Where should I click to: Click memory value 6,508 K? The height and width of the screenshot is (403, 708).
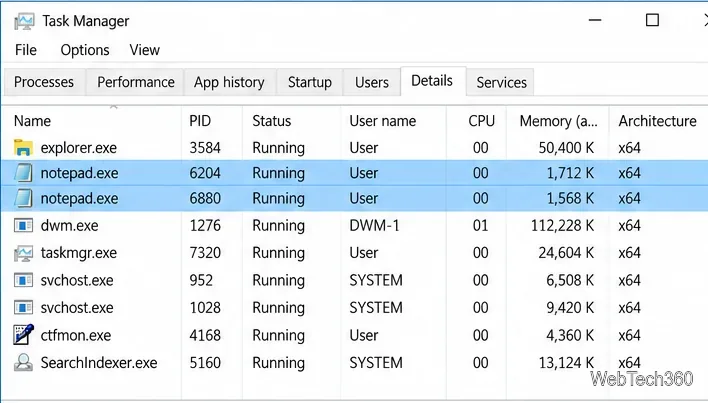pos(570,280)
